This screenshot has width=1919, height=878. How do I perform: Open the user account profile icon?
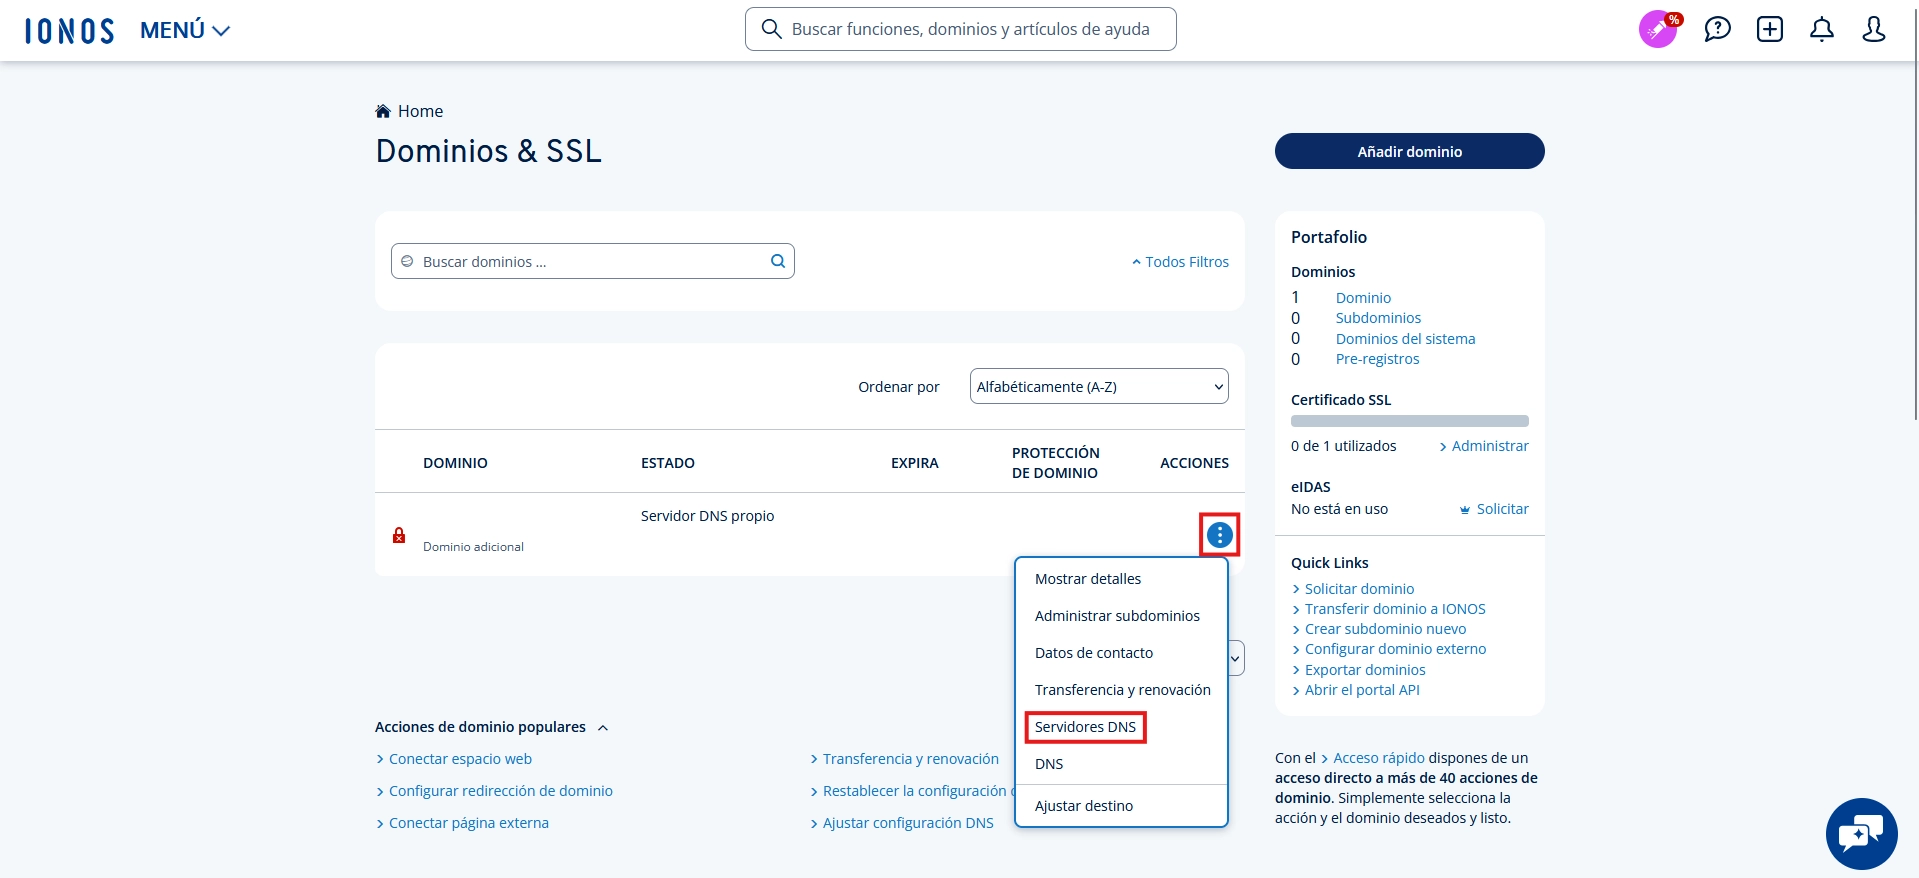(1873, 29)
